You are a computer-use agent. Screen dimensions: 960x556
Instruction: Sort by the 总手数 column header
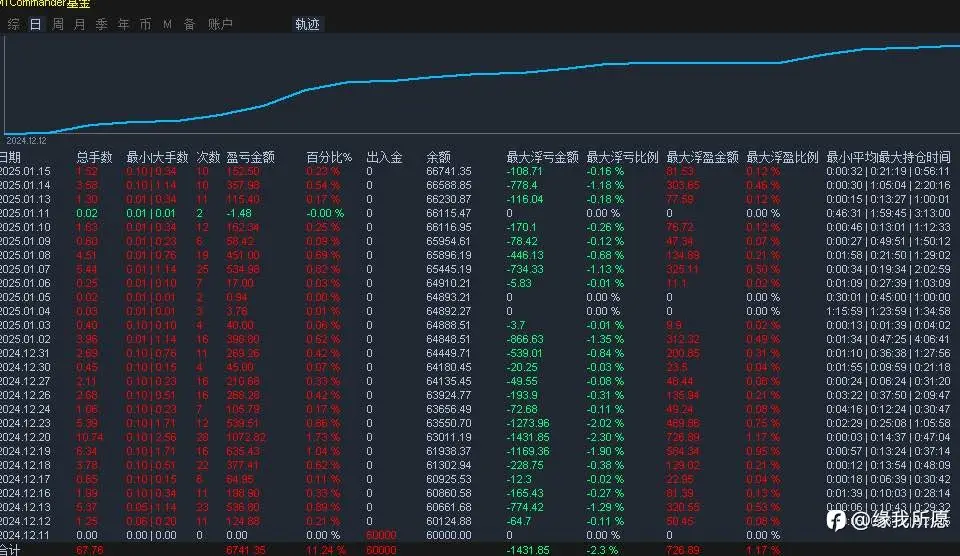(94, 157)
